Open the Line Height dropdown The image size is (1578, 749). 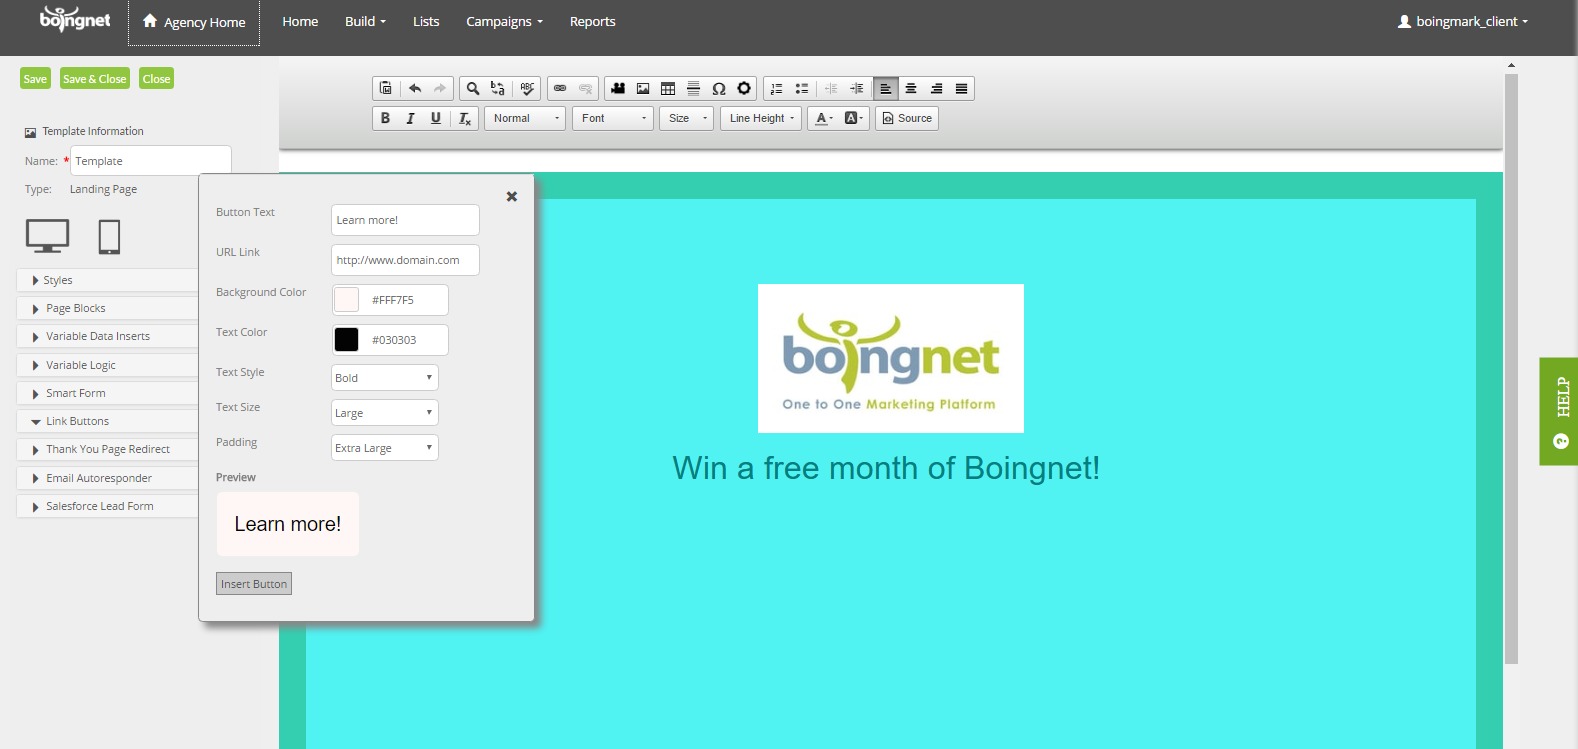click(761, 118)
